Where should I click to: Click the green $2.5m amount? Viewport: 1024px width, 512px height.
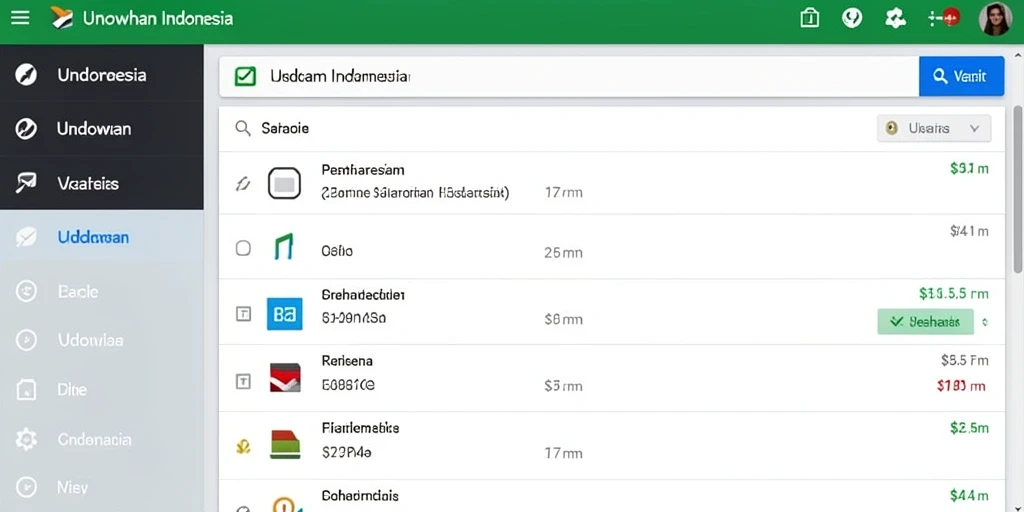(969, 428)
